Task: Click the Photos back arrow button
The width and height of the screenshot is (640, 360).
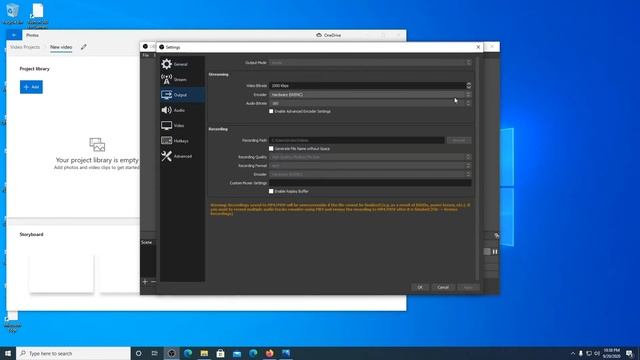Action: pyautogui.click(x=14, y=35)
